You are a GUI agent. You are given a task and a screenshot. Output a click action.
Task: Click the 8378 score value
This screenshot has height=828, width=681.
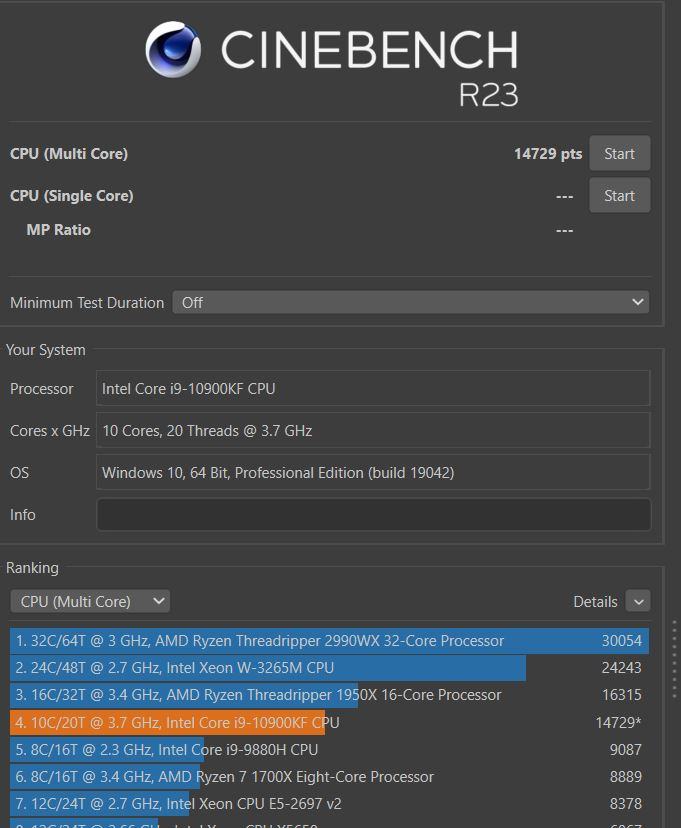point(626,804)
